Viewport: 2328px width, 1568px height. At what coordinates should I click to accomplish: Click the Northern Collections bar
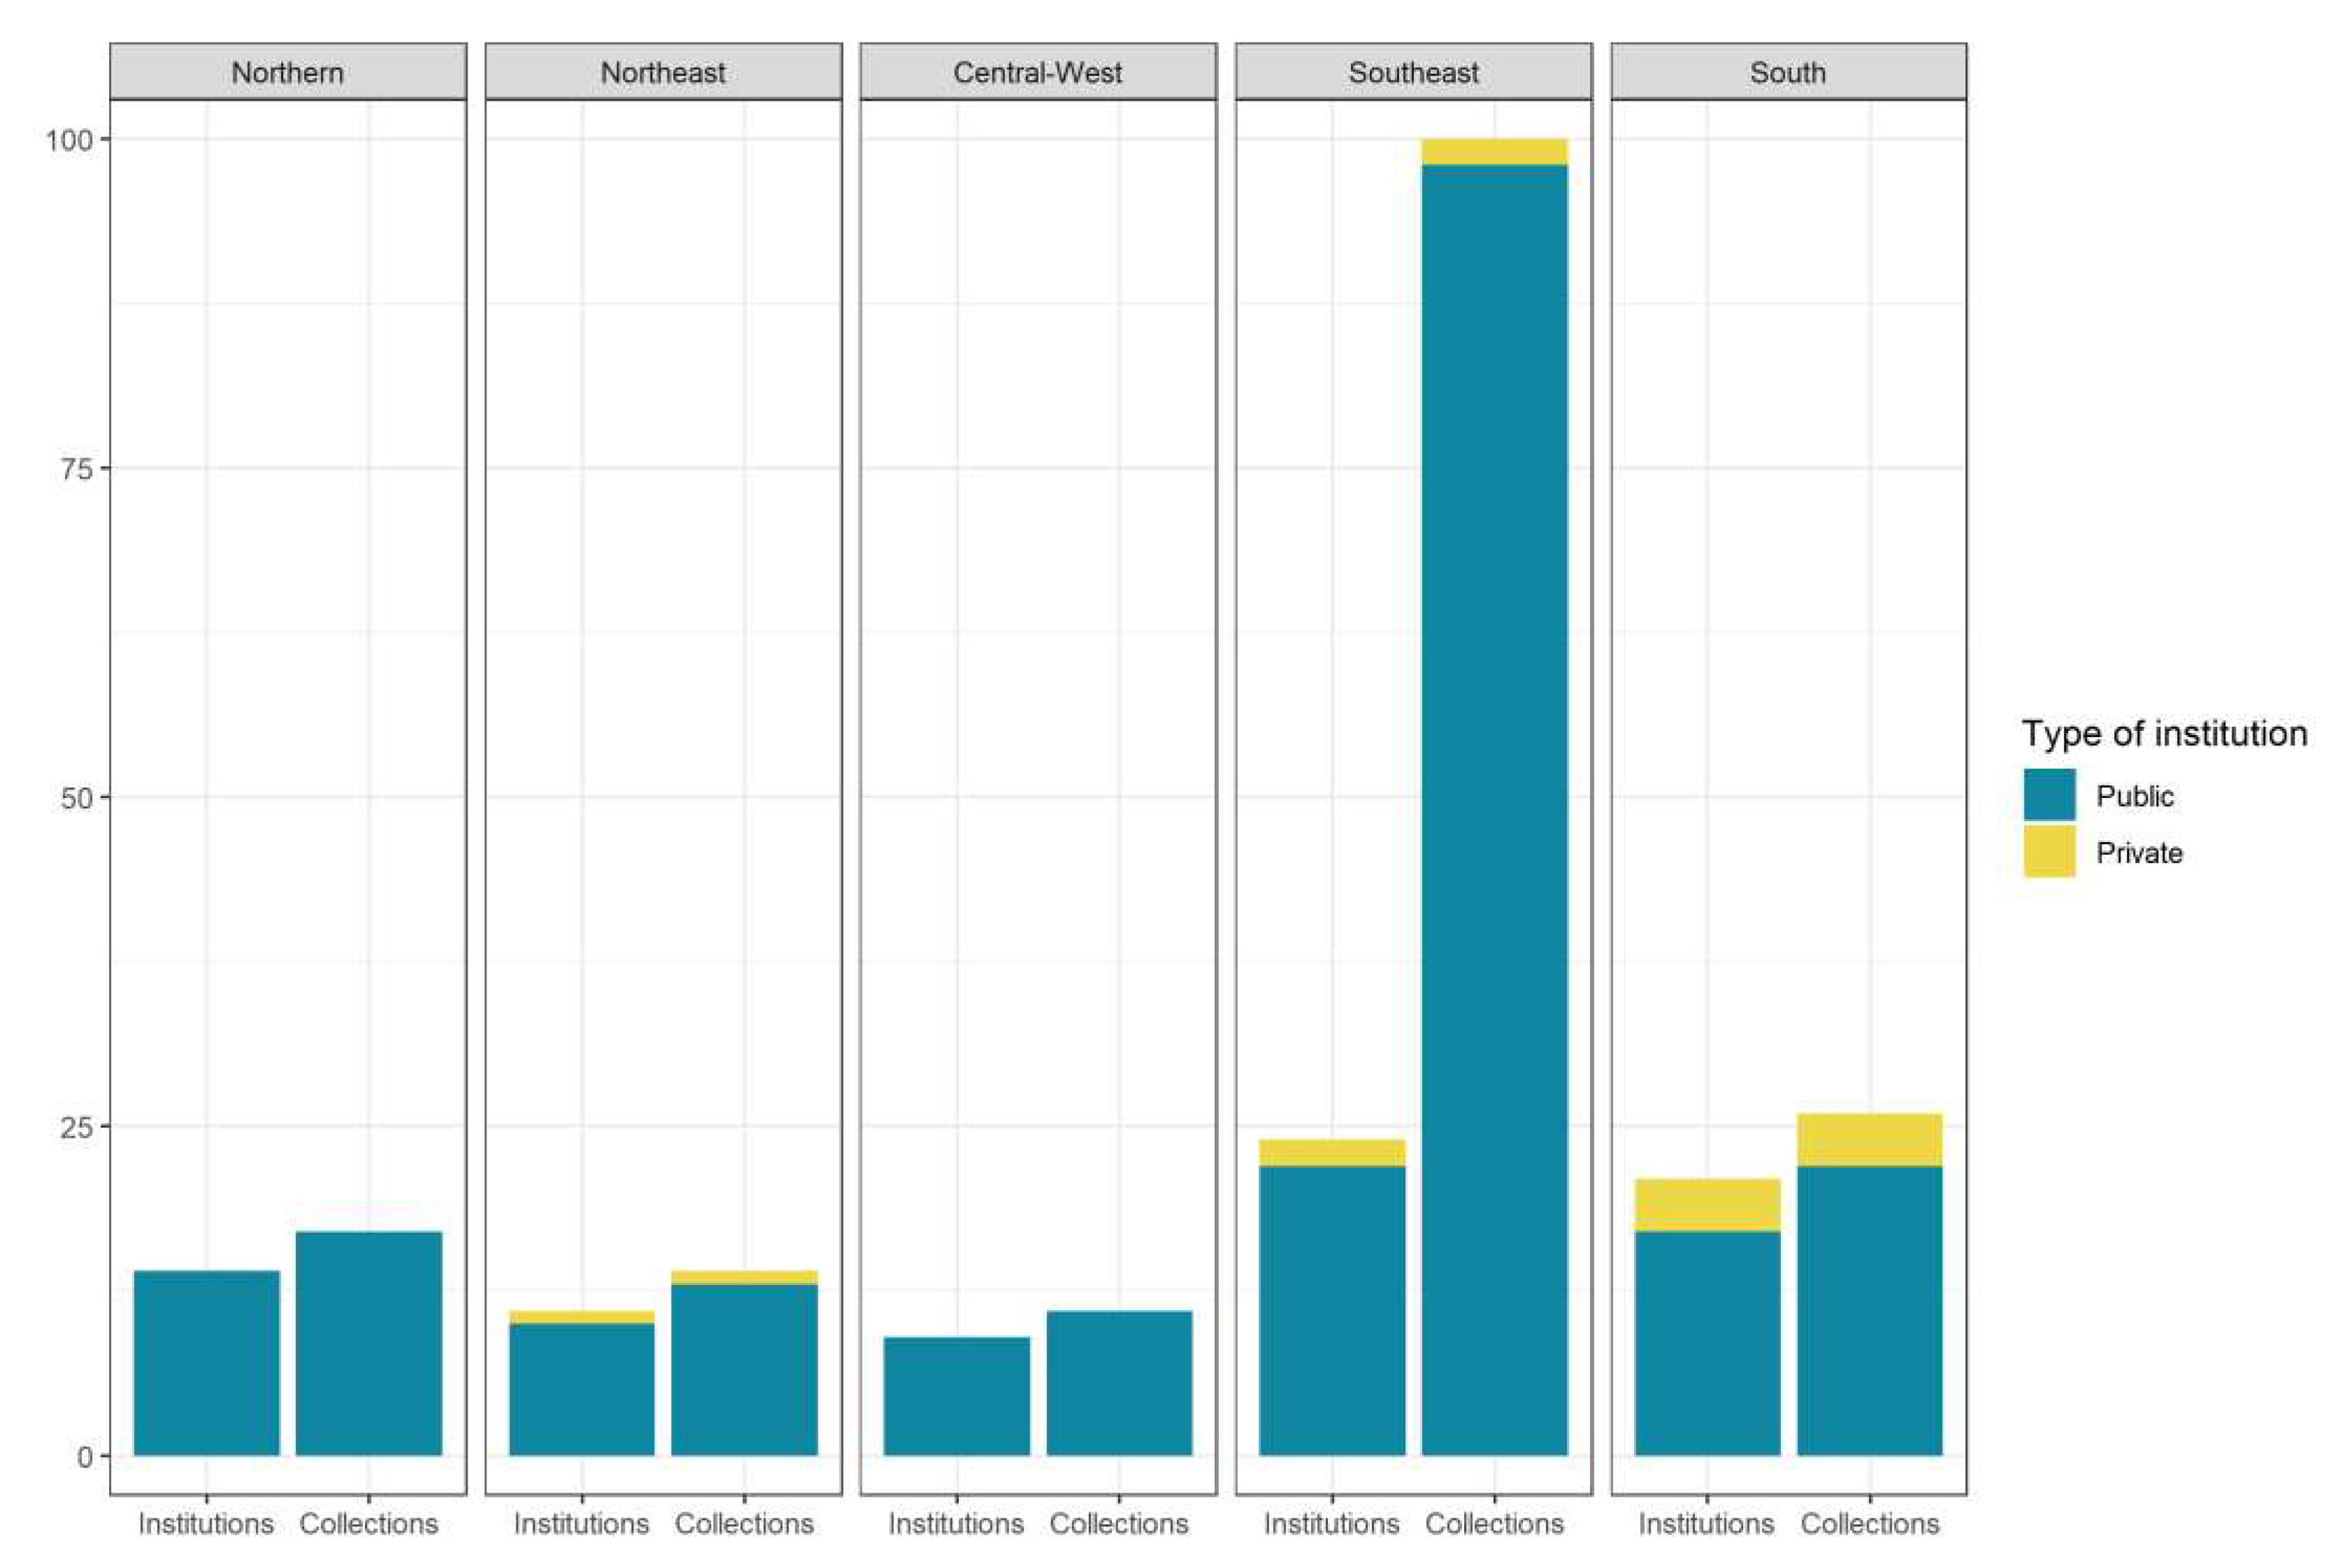point(369,1342)
